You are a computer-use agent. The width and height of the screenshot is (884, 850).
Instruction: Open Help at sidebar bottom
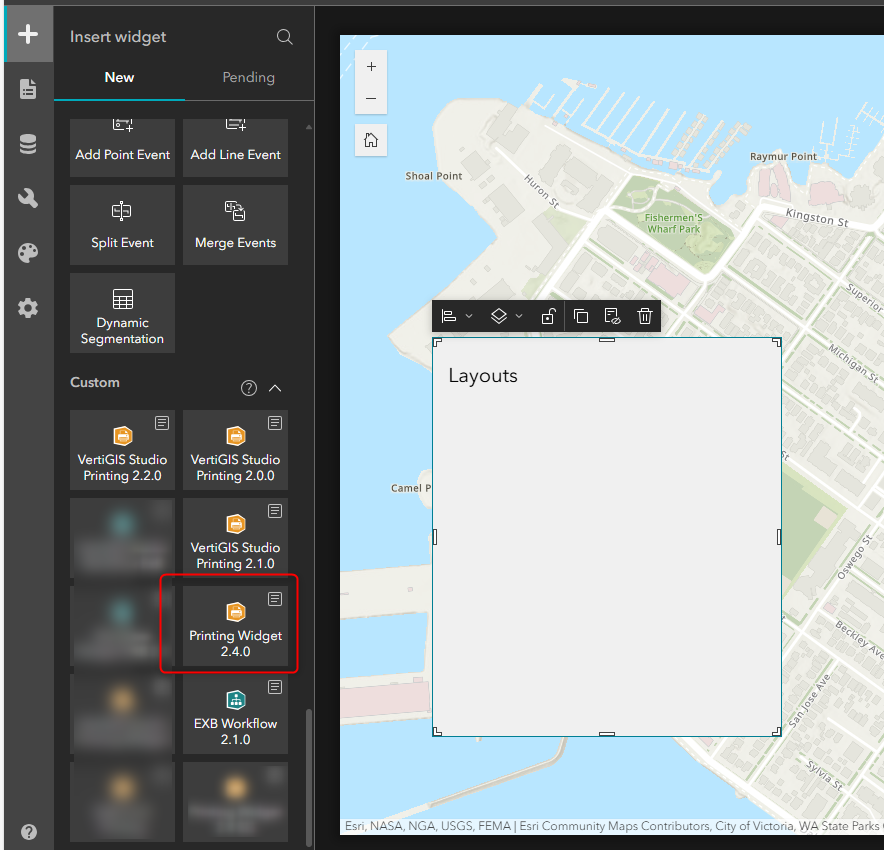(x=28, y=831)
